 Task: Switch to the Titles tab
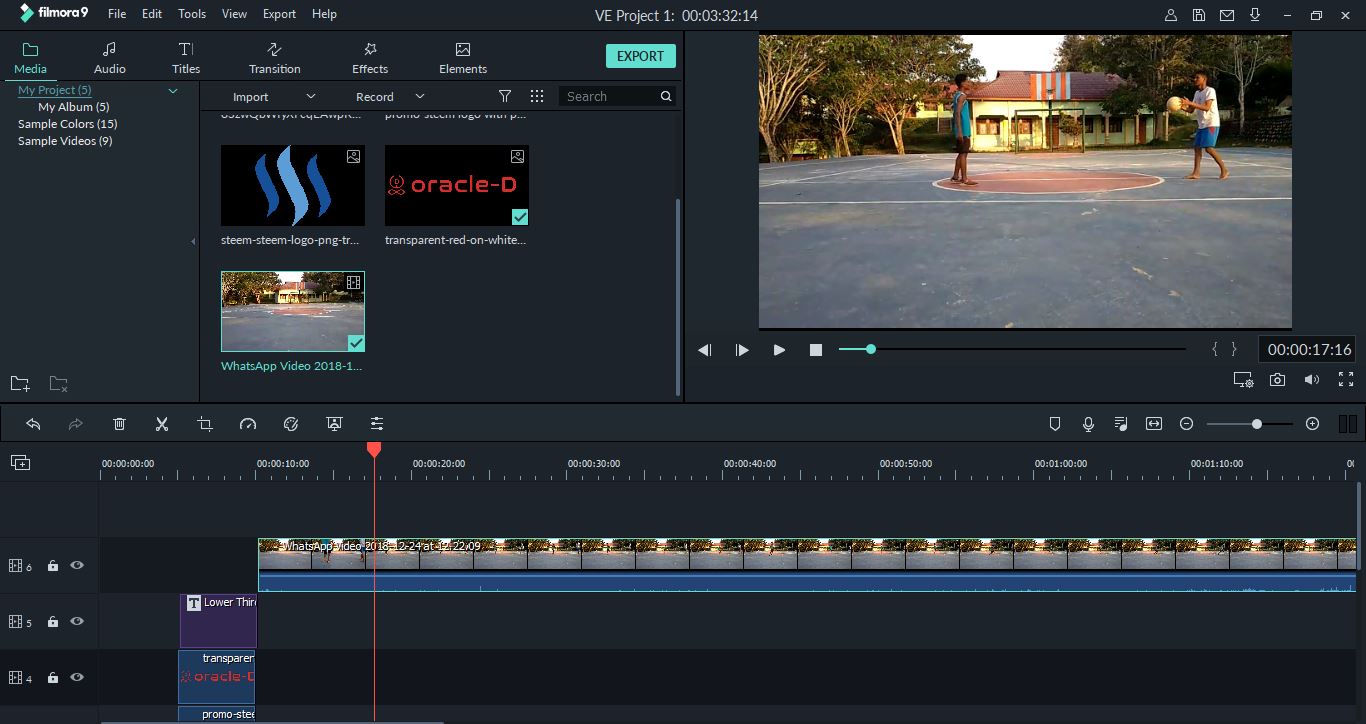186,58
